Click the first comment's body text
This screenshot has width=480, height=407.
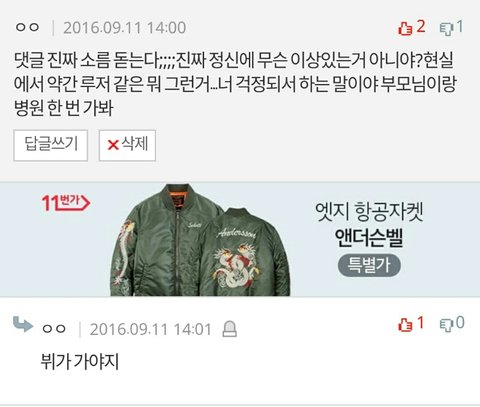235,84
